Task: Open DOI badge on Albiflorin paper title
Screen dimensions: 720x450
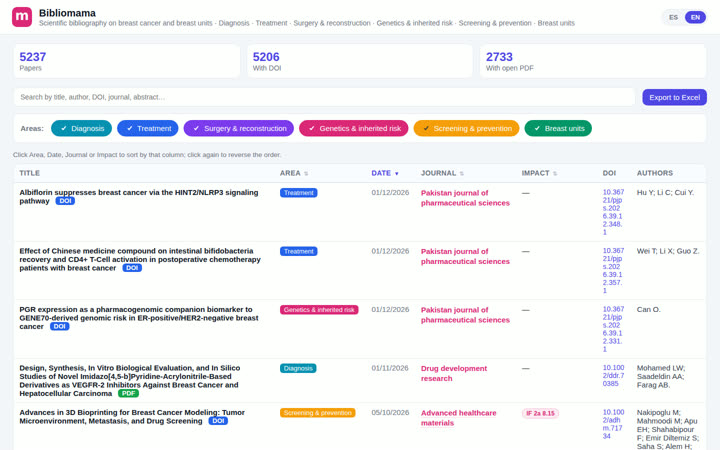Action: tap(65, 201)
